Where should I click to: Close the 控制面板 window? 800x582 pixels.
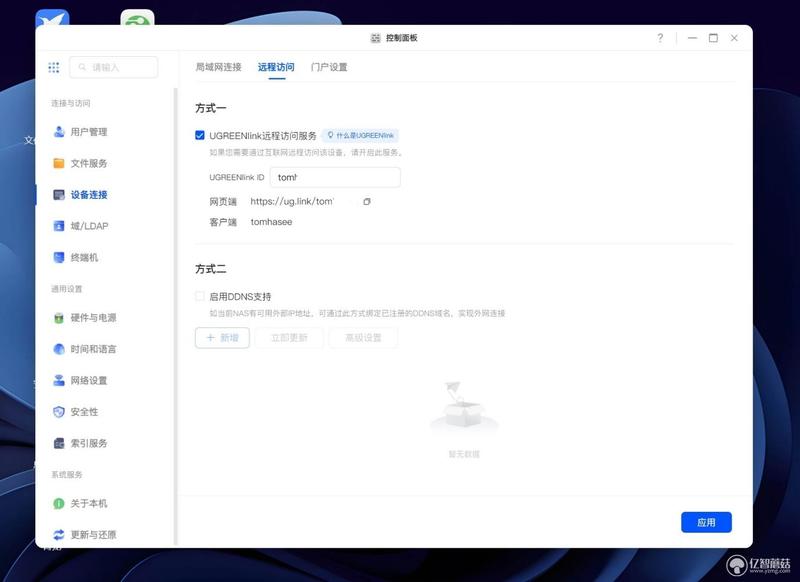[x=734, y=38]
